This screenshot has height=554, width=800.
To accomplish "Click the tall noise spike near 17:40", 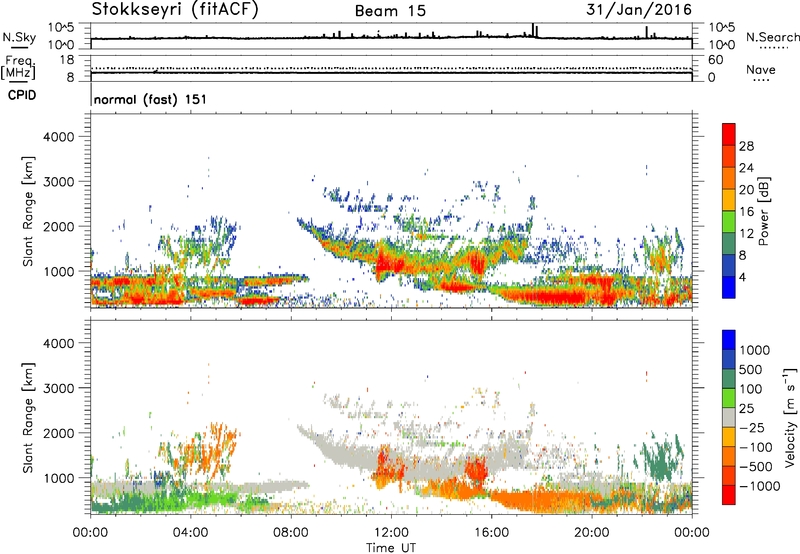I will pos(533,30).
